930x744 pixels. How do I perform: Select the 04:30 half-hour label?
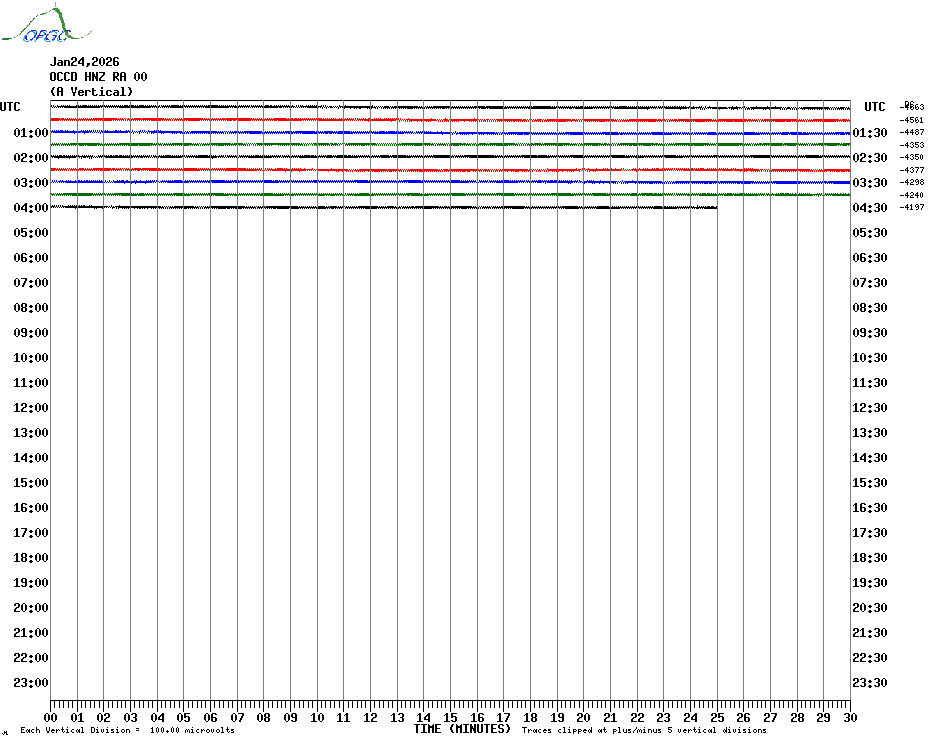[870, 207]
